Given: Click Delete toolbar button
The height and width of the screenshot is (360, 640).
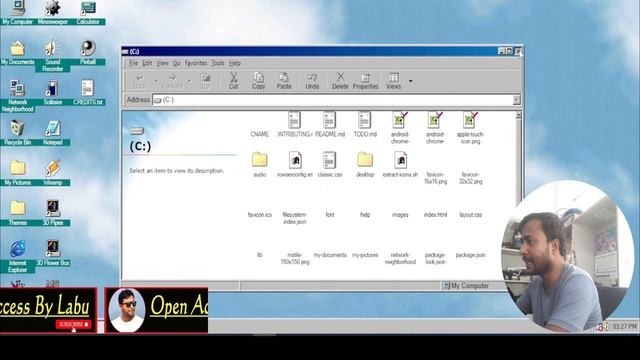Looking at the screenshot, I should [x=340, y=80].
